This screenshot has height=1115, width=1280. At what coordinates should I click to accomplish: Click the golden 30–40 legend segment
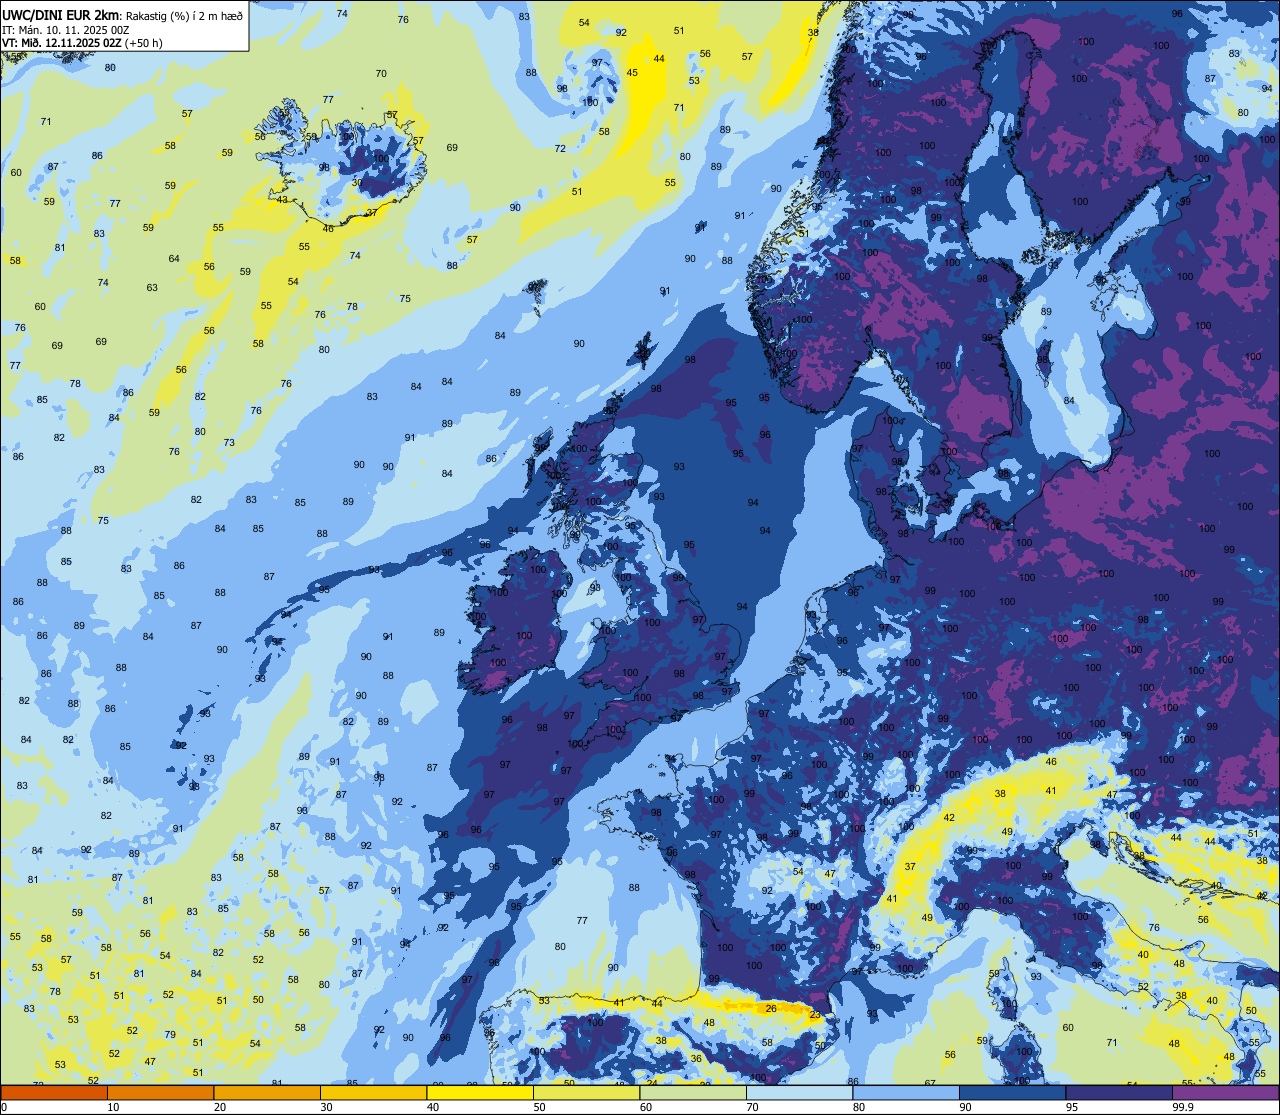pyautogui.click(x=373, y=1092)
